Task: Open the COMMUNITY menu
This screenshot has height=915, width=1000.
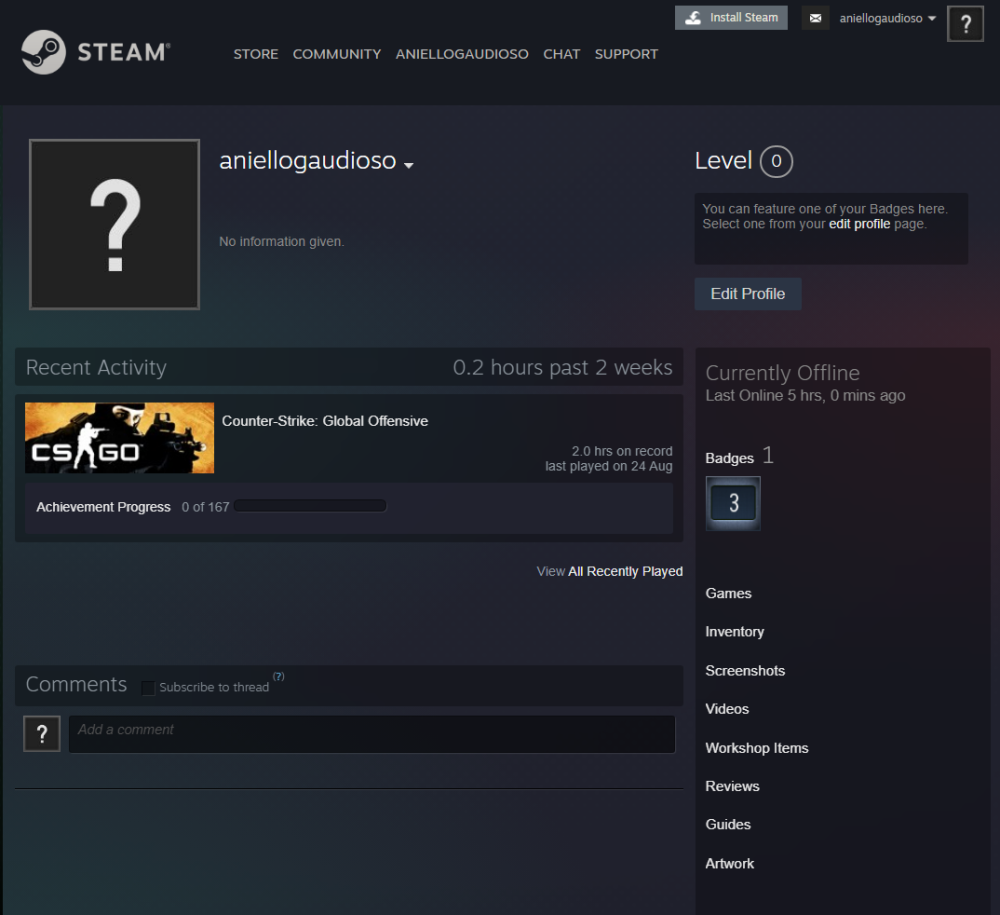Action: tap(337, 54)
